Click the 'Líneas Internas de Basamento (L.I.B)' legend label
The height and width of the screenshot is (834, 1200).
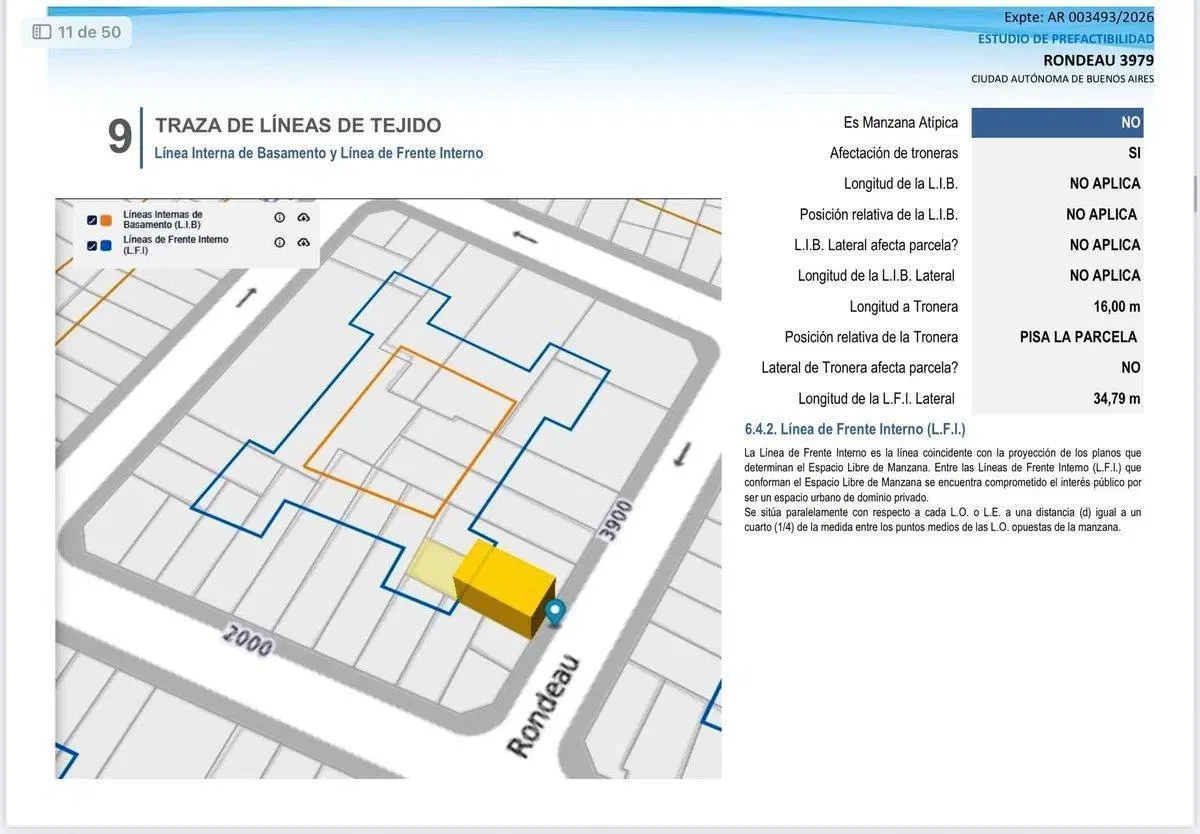(x=162, y=219)
